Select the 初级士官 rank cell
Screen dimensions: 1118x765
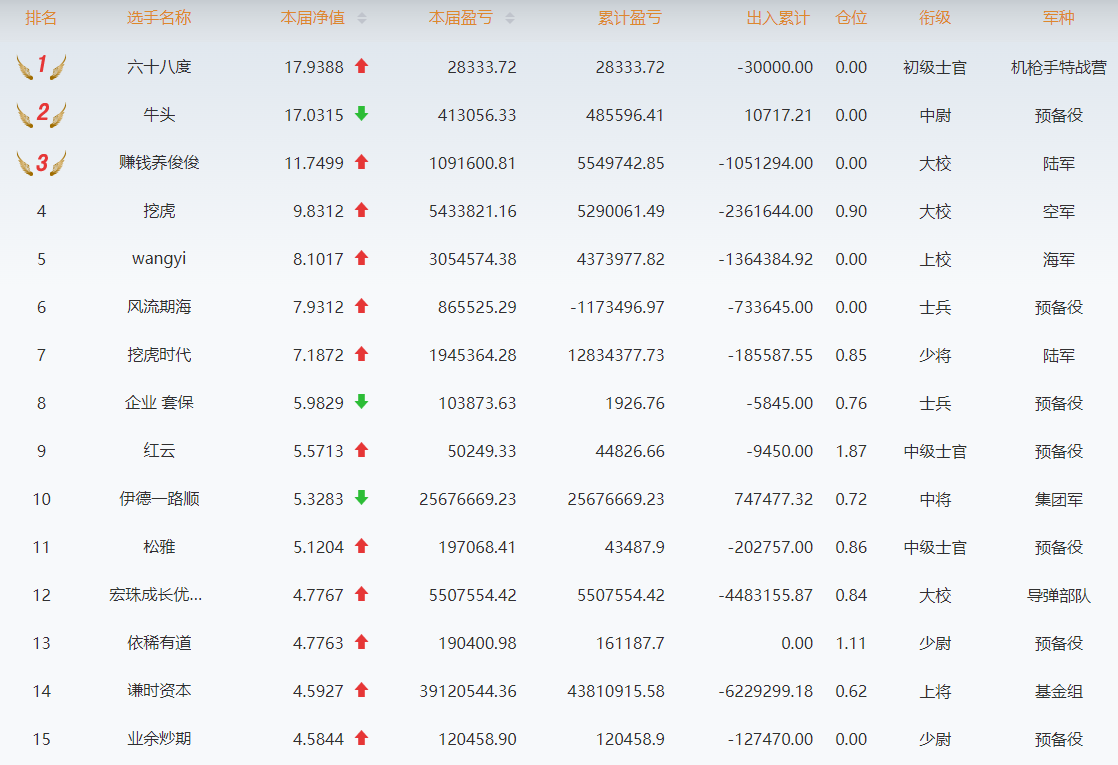tap(935, 68)
